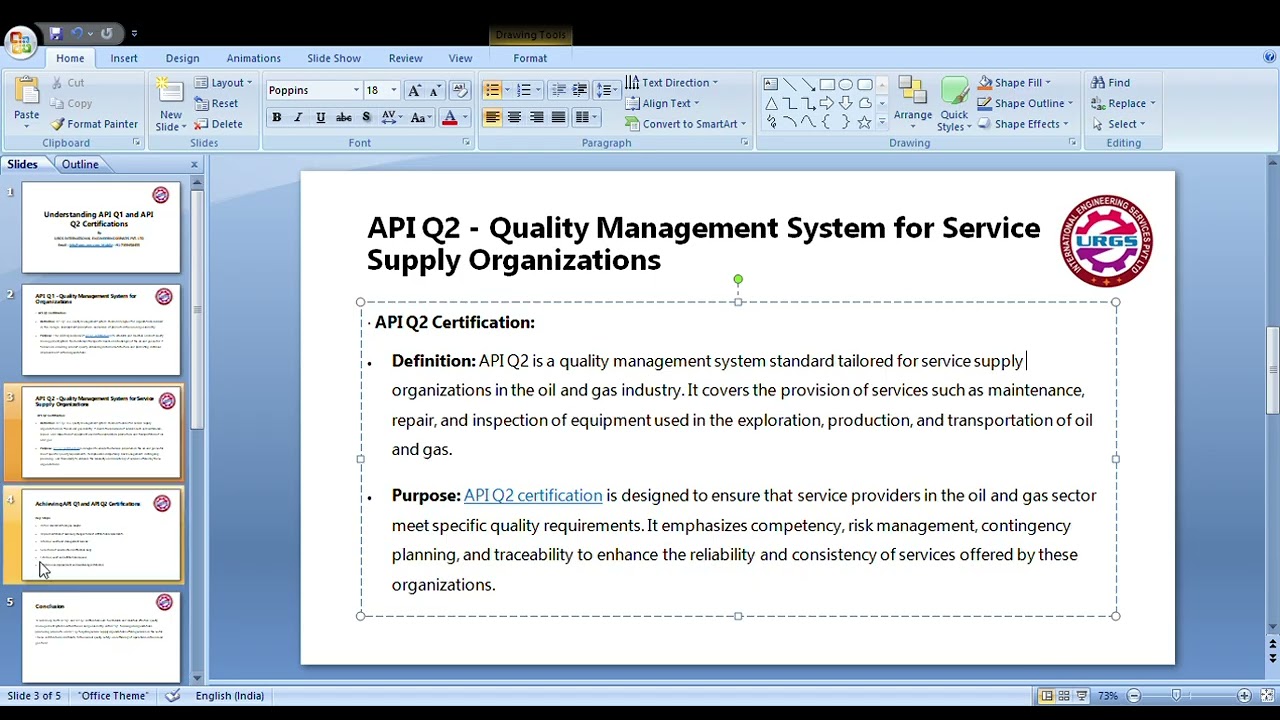Clear all text formatting
Screen dimensions: 1280x720
click(460, 90)
